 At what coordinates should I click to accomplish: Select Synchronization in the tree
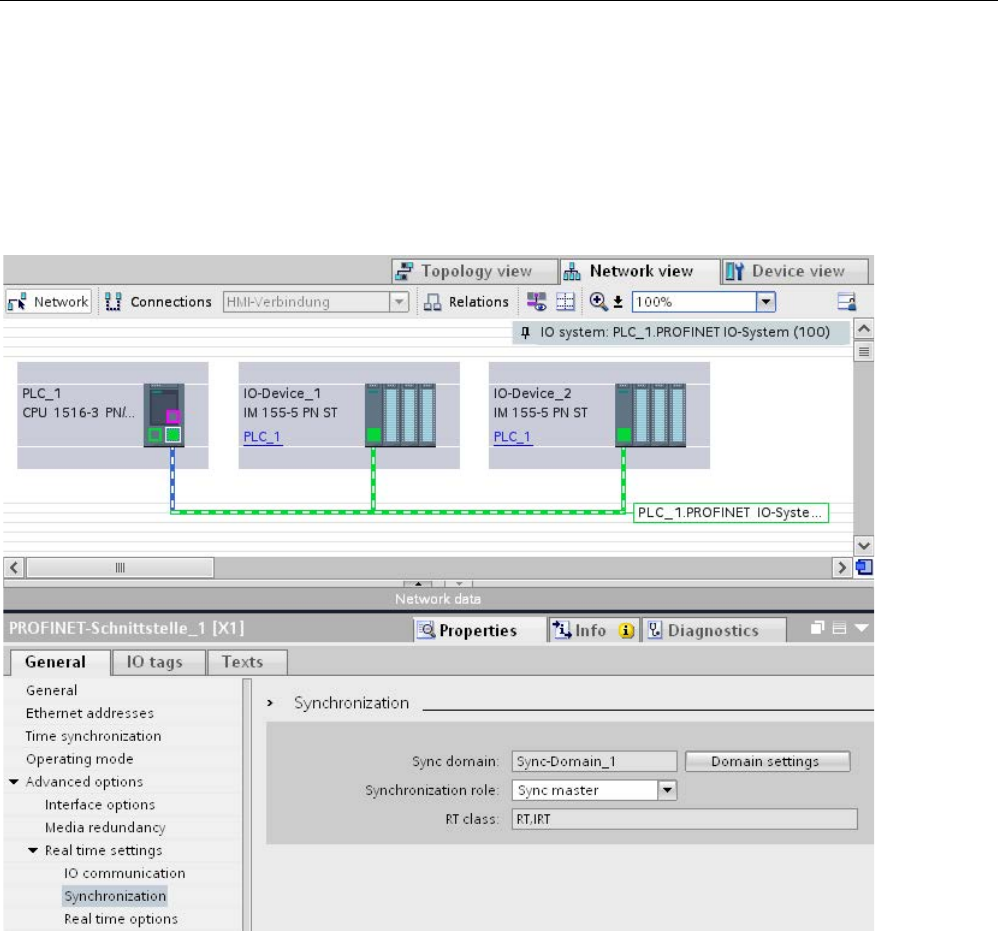click(115, 896)
